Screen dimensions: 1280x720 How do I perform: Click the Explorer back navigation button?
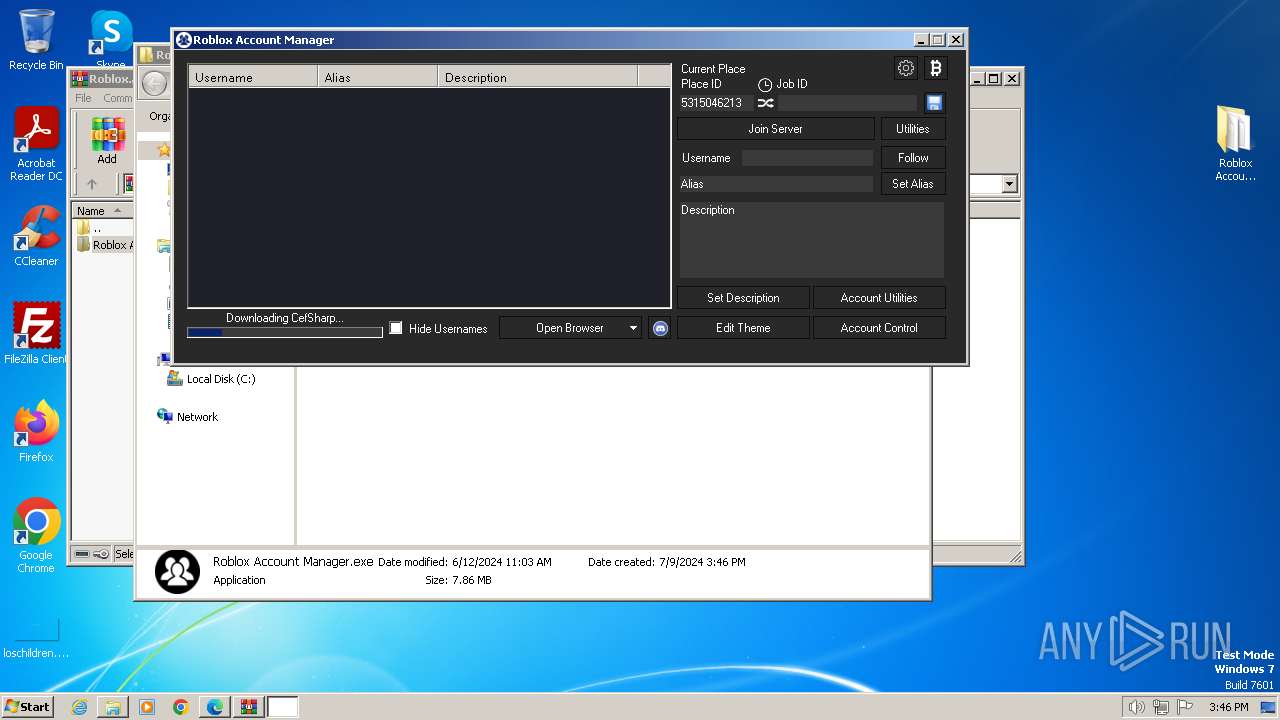pos(154,84)
